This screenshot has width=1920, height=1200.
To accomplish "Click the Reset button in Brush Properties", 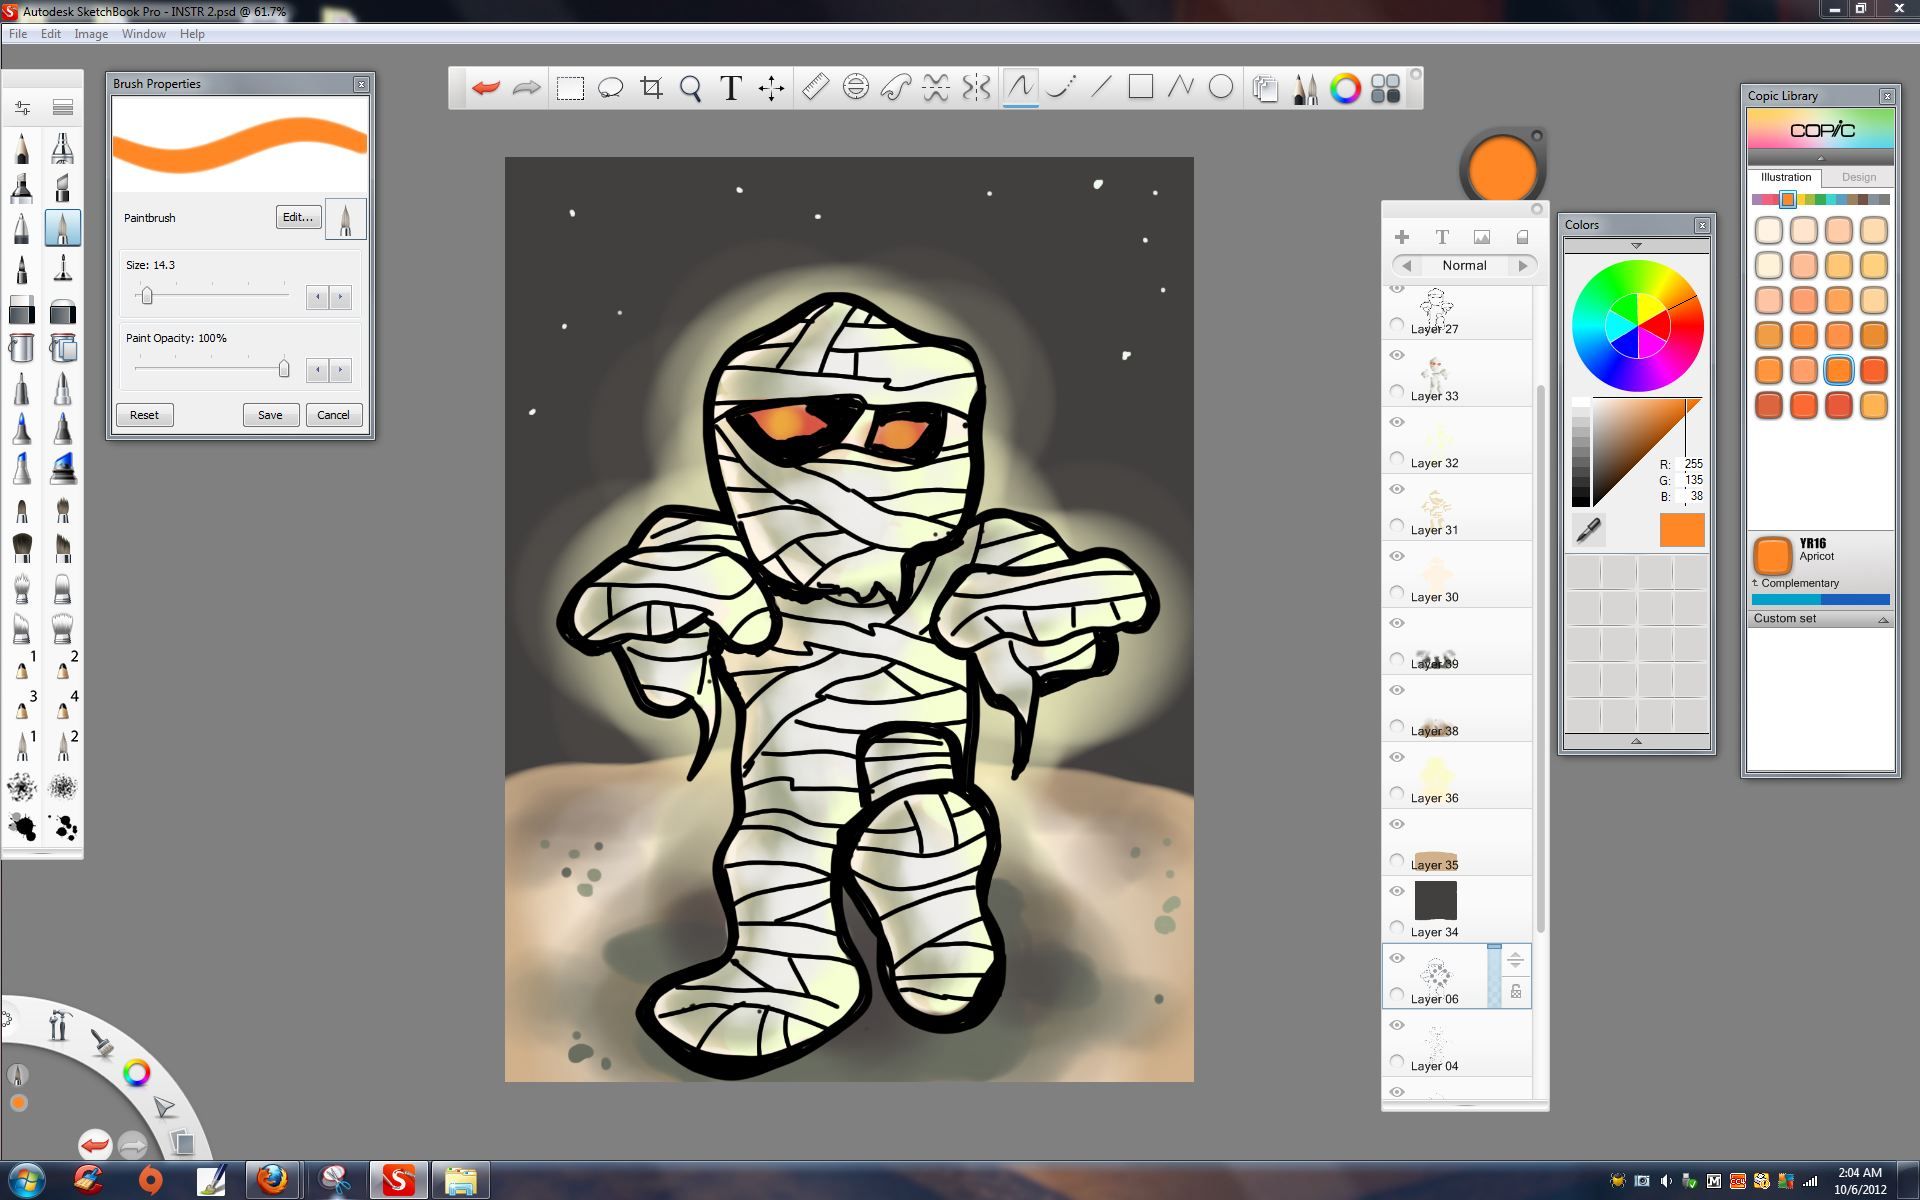I will click(144, 414).
